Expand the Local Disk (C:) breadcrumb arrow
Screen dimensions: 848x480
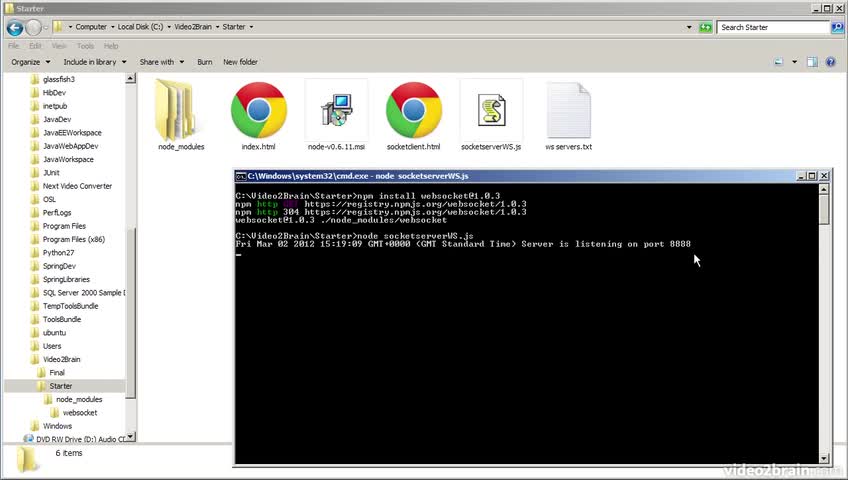coord(169,27)
